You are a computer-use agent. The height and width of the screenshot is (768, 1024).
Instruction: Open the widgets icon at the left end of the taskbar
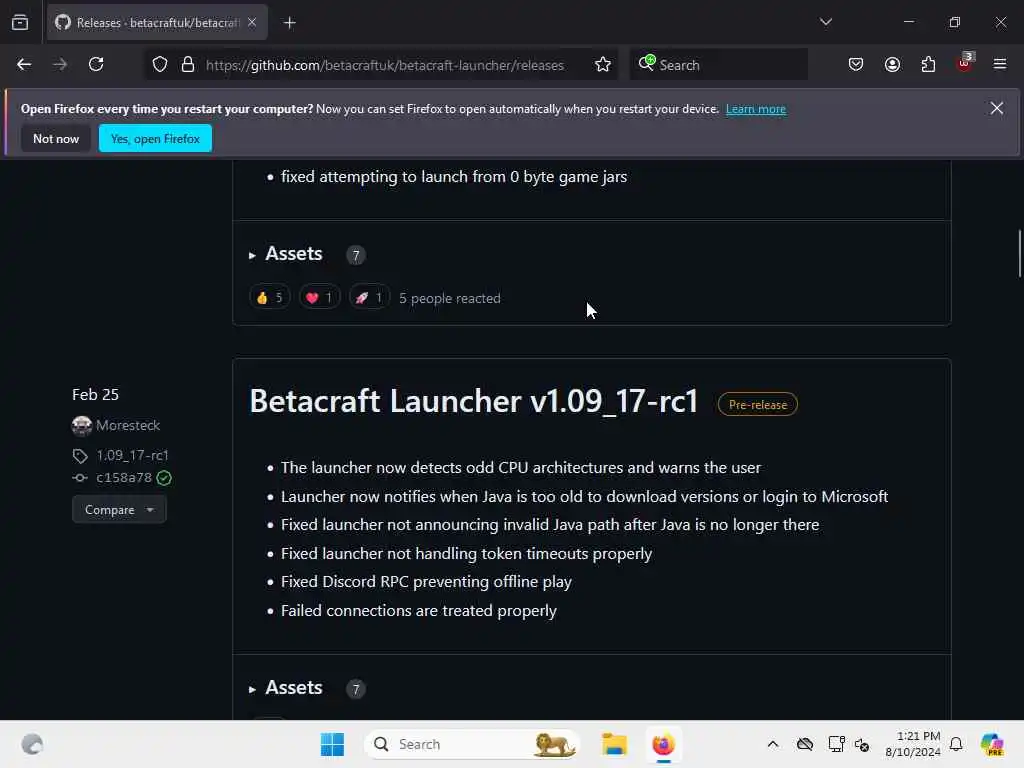32,744
